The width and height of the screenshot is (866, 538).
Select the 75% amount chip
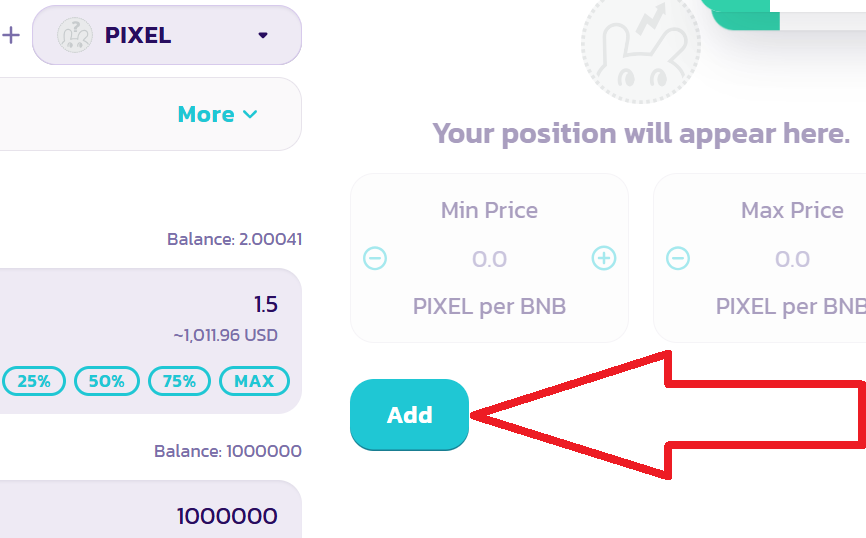click(179, 381)
